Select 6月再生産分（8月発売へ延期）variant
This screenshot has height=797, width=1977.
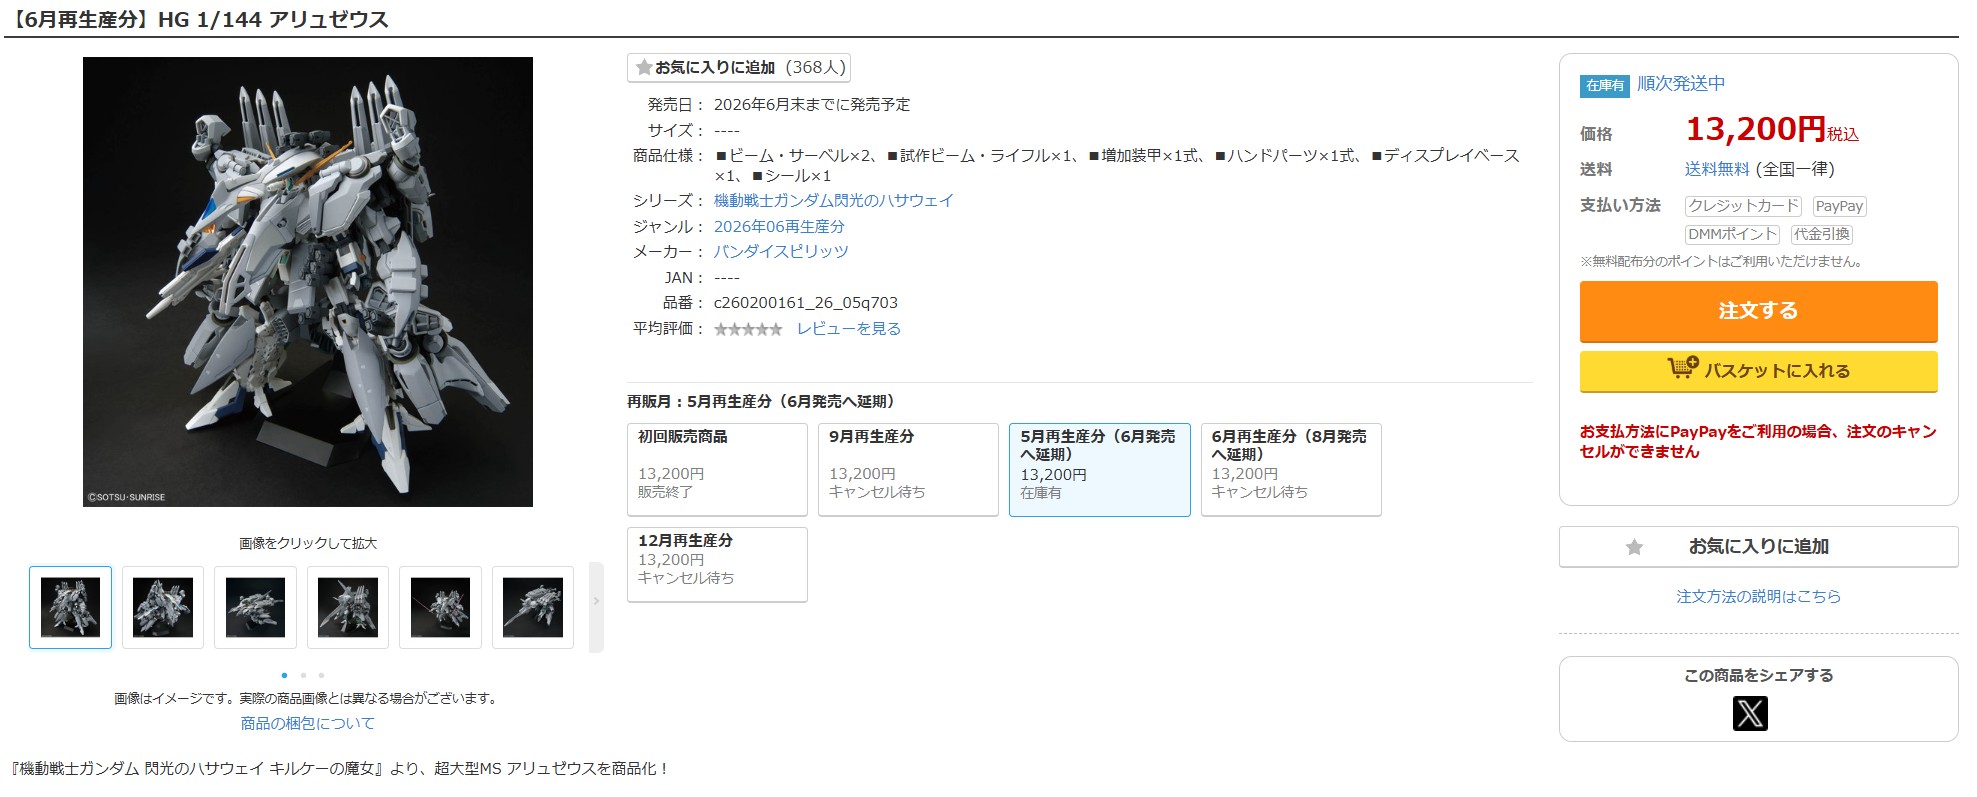coord(1291,469)
